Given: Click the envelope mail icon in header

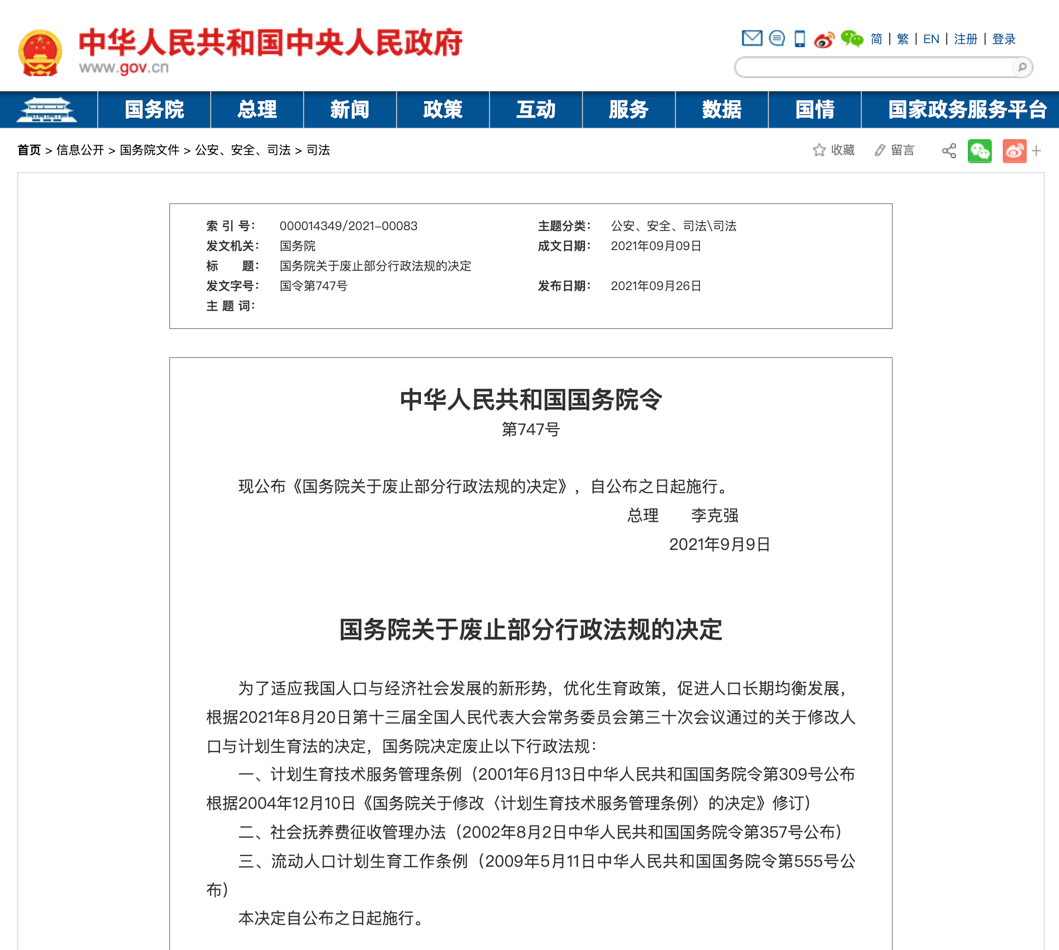Looking at the screenshot, I should point(752,39).
